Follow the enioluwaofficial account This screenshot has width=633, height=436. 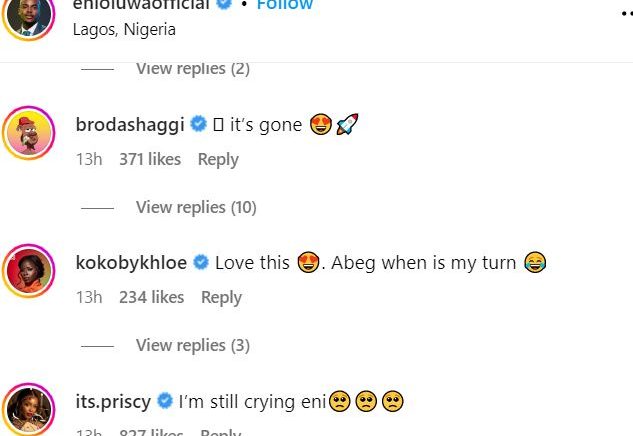[285, 5]
